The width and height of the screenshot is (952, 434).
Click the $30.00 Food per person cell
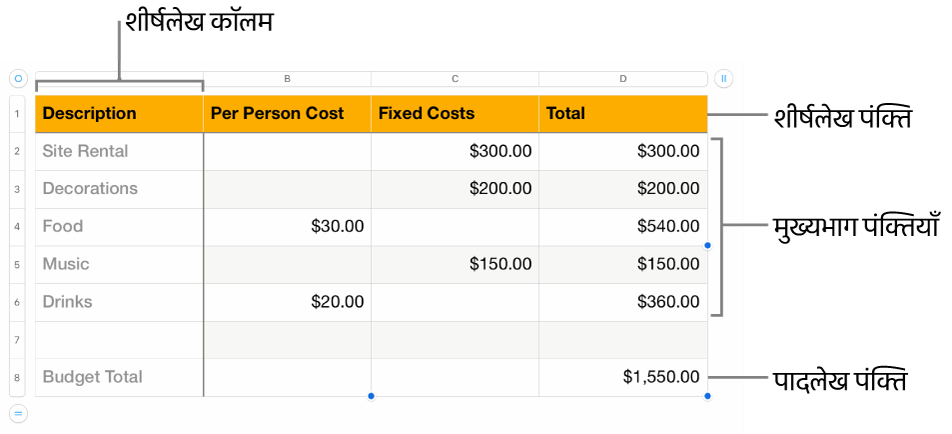click(x=287, y=227)
